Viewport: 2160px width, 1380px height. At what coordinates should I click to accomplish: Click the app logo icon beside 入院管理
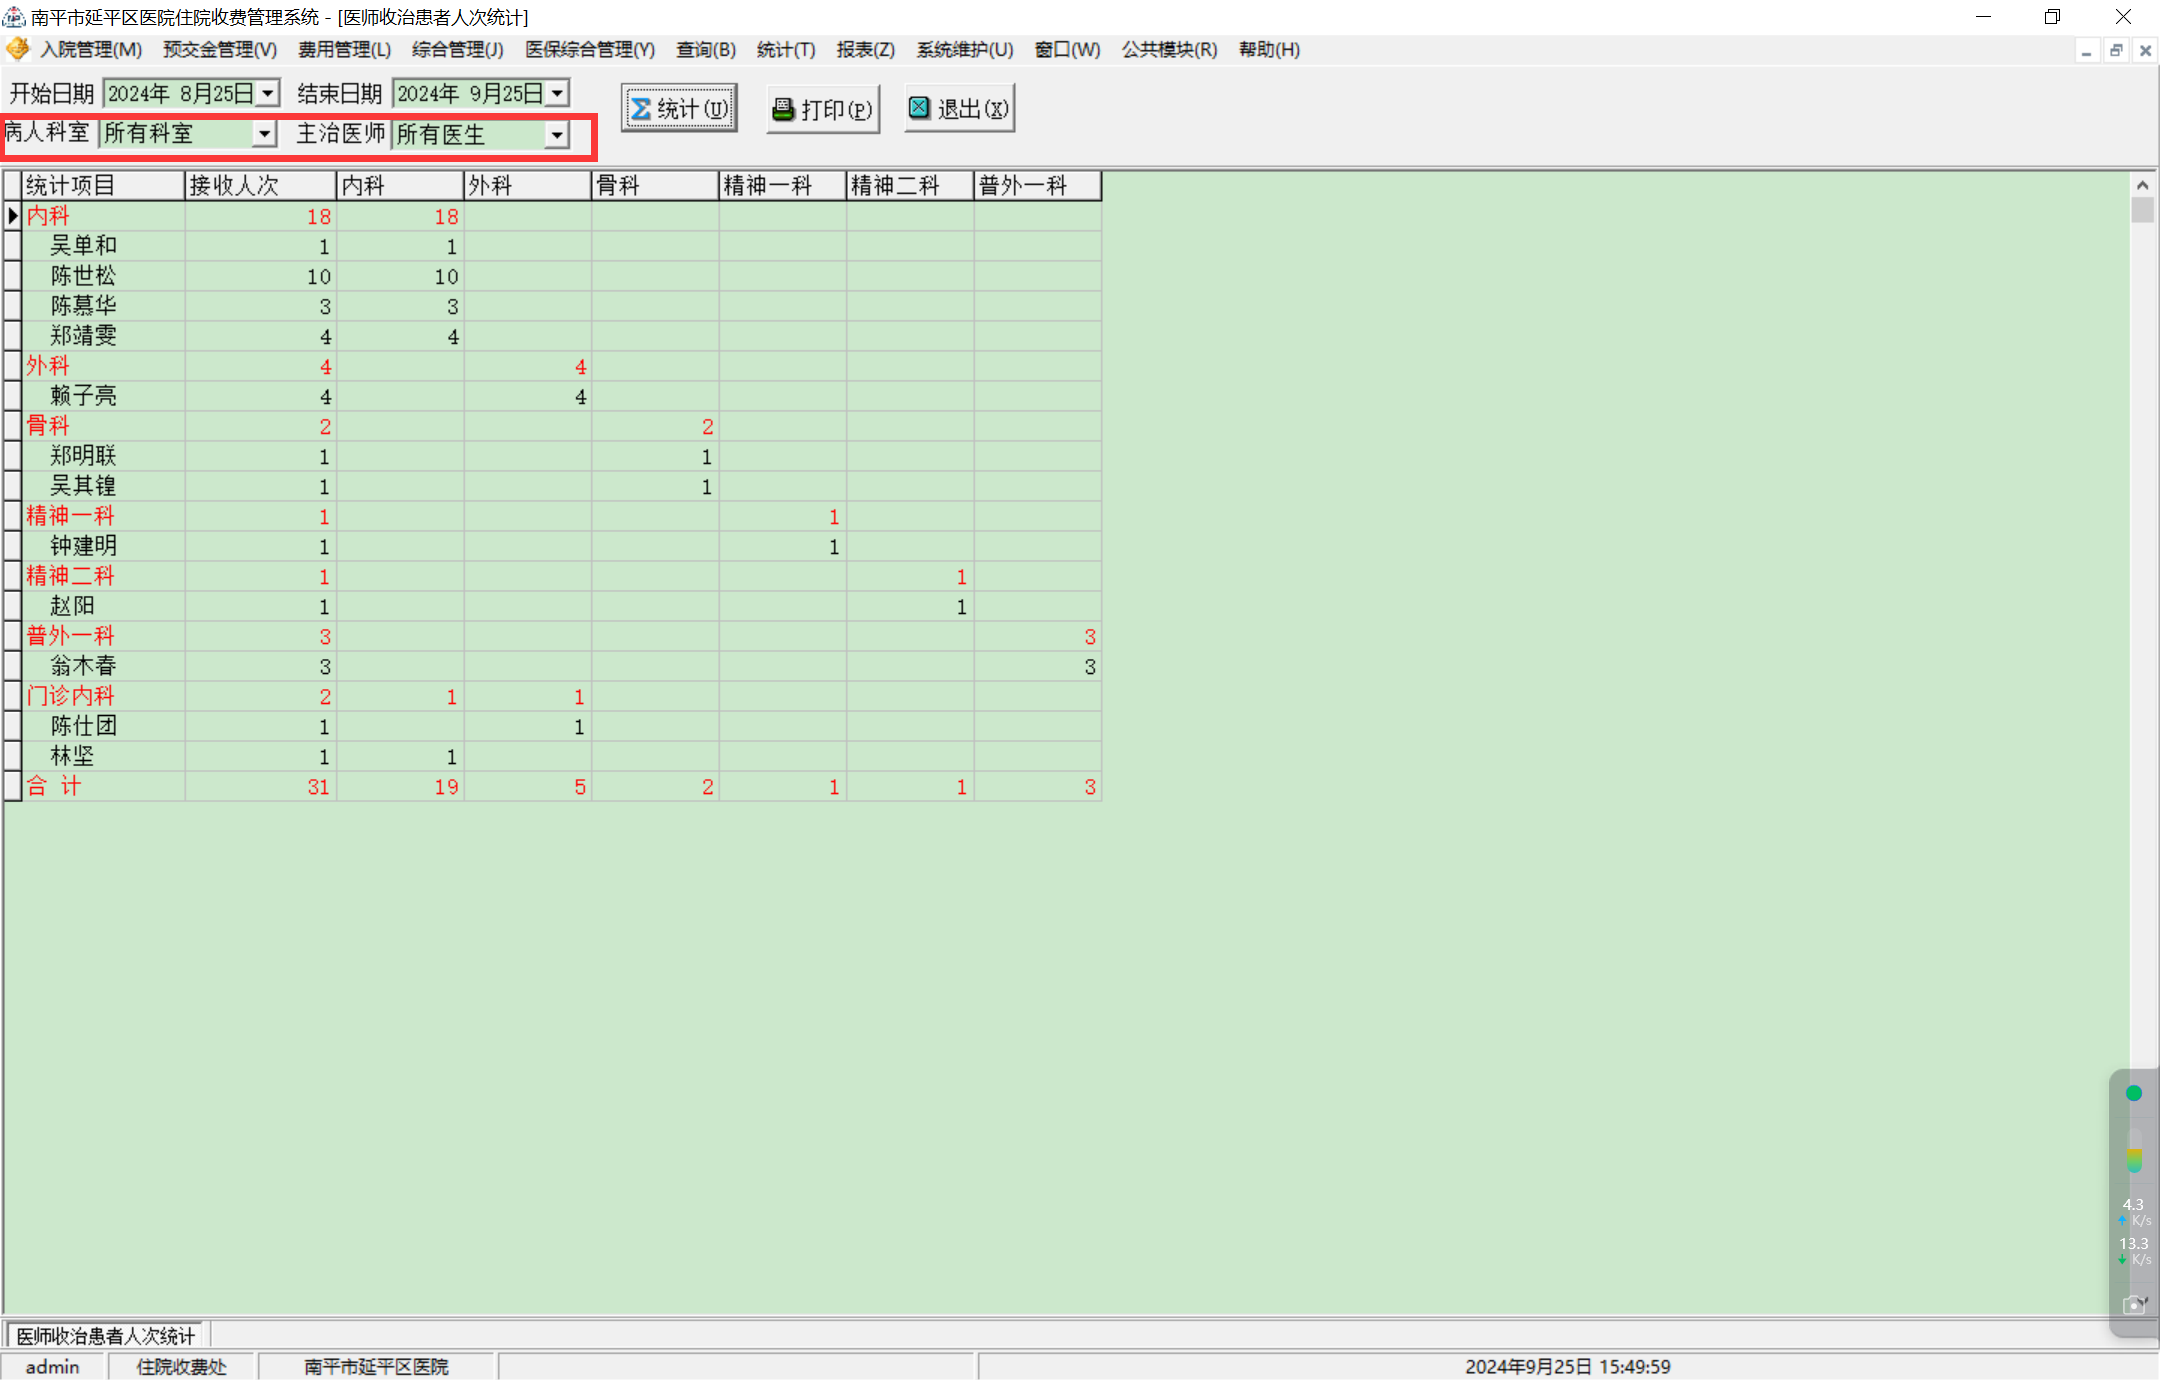pyautogui.click(x=18, y=49)
